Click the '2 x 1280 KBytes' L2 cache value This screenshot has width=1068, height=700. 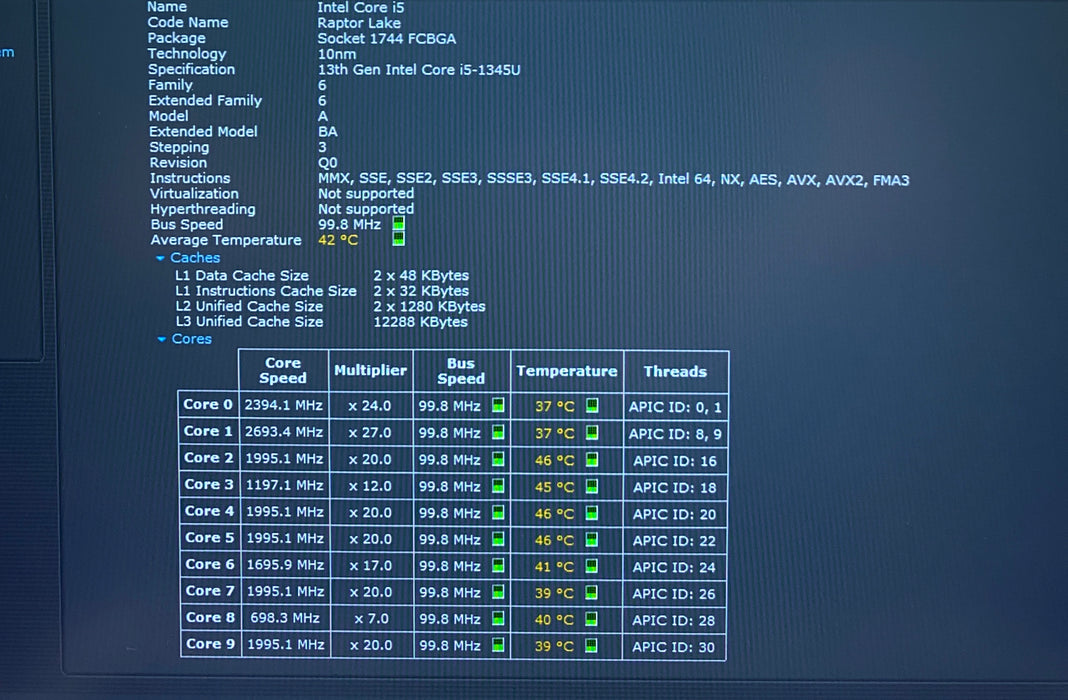pyautogui.click(x=429, y=306)
